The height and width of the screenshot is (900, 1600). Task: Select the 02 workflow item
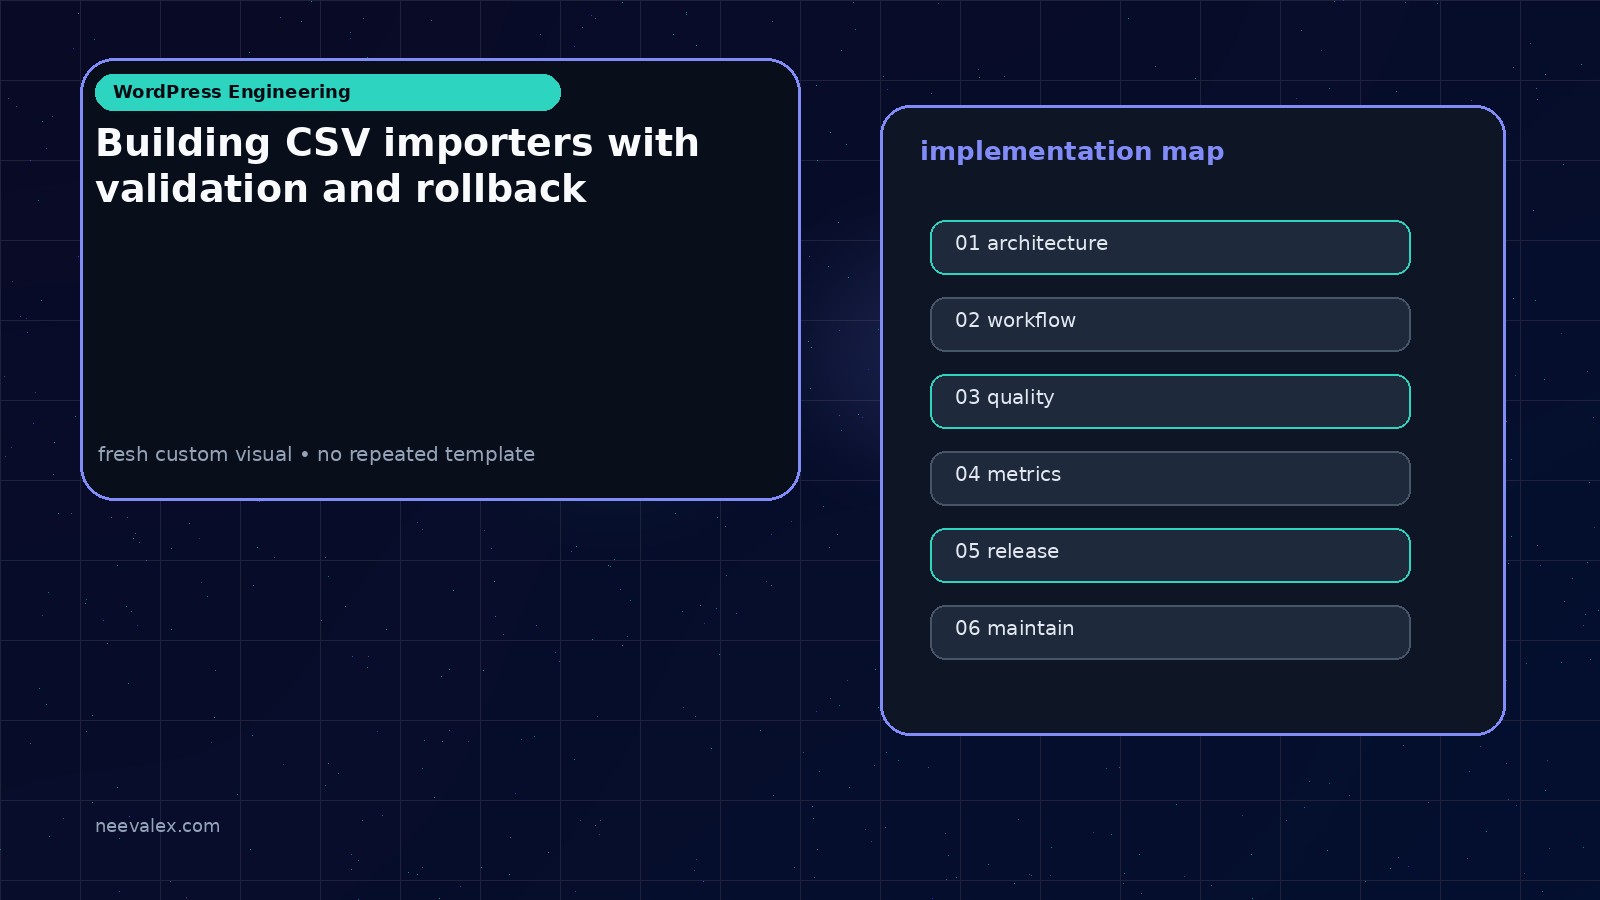click(1170, 324)
